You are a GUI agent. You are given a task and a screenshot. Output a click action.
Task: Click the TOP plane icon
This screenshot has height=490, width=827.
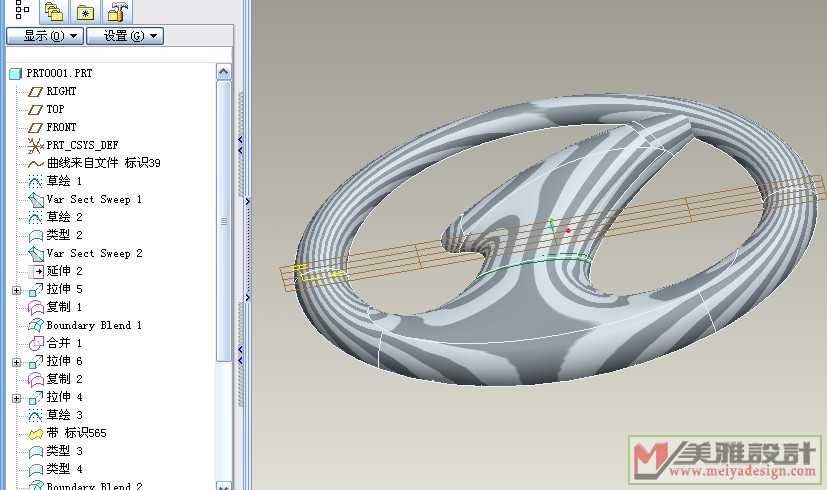coord(35,110)
